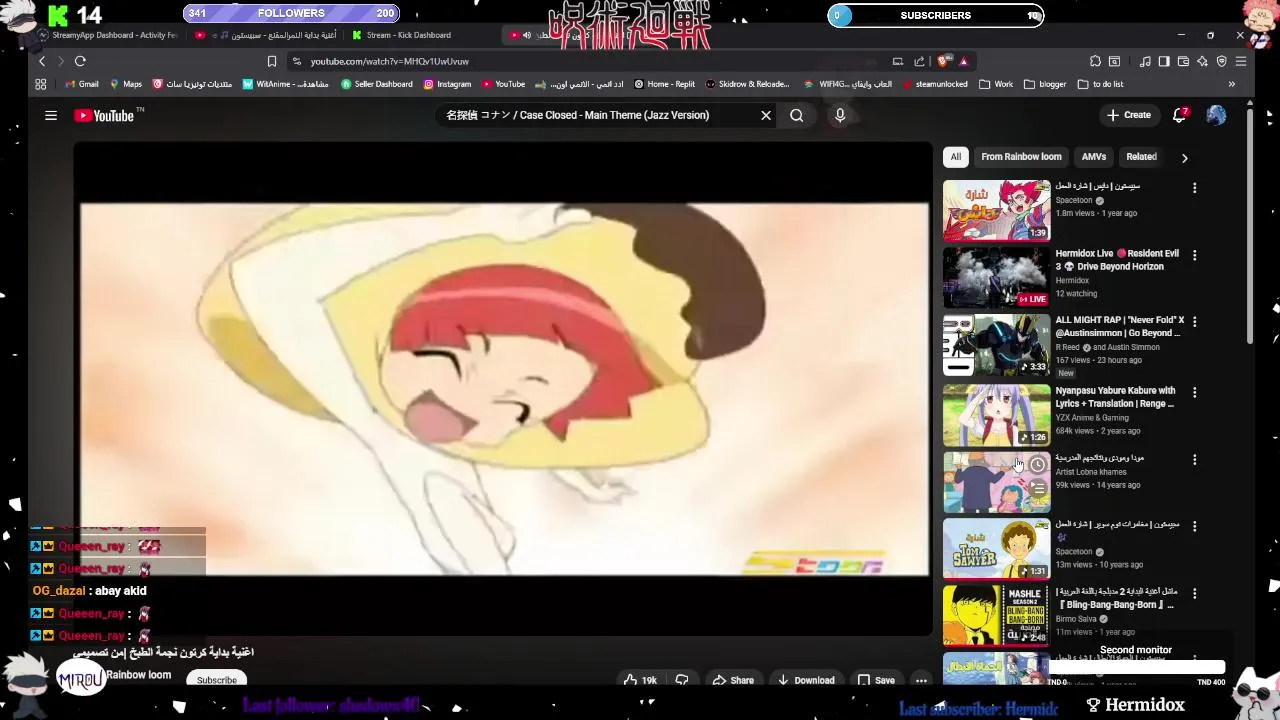Viewport: 1280px width, 720px height.
Task: Open ALL MIGHT RAP video title
Action: point(1119,327)
